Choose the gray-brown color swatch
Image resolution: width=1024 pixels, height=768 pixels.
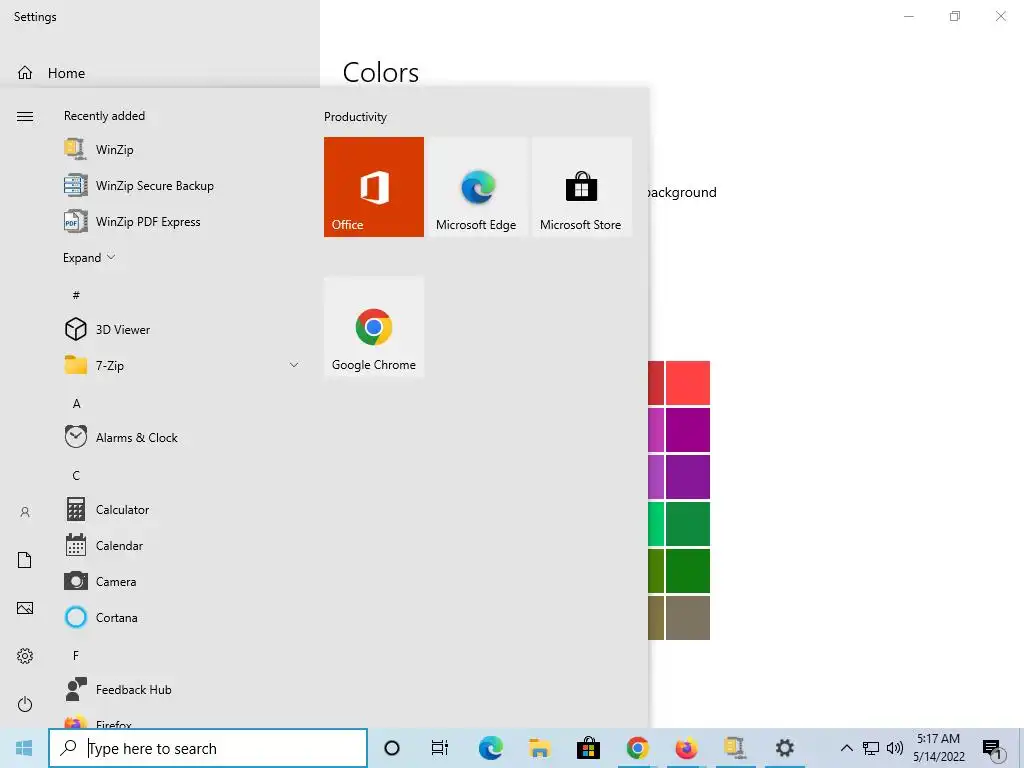tap(688, 618)
